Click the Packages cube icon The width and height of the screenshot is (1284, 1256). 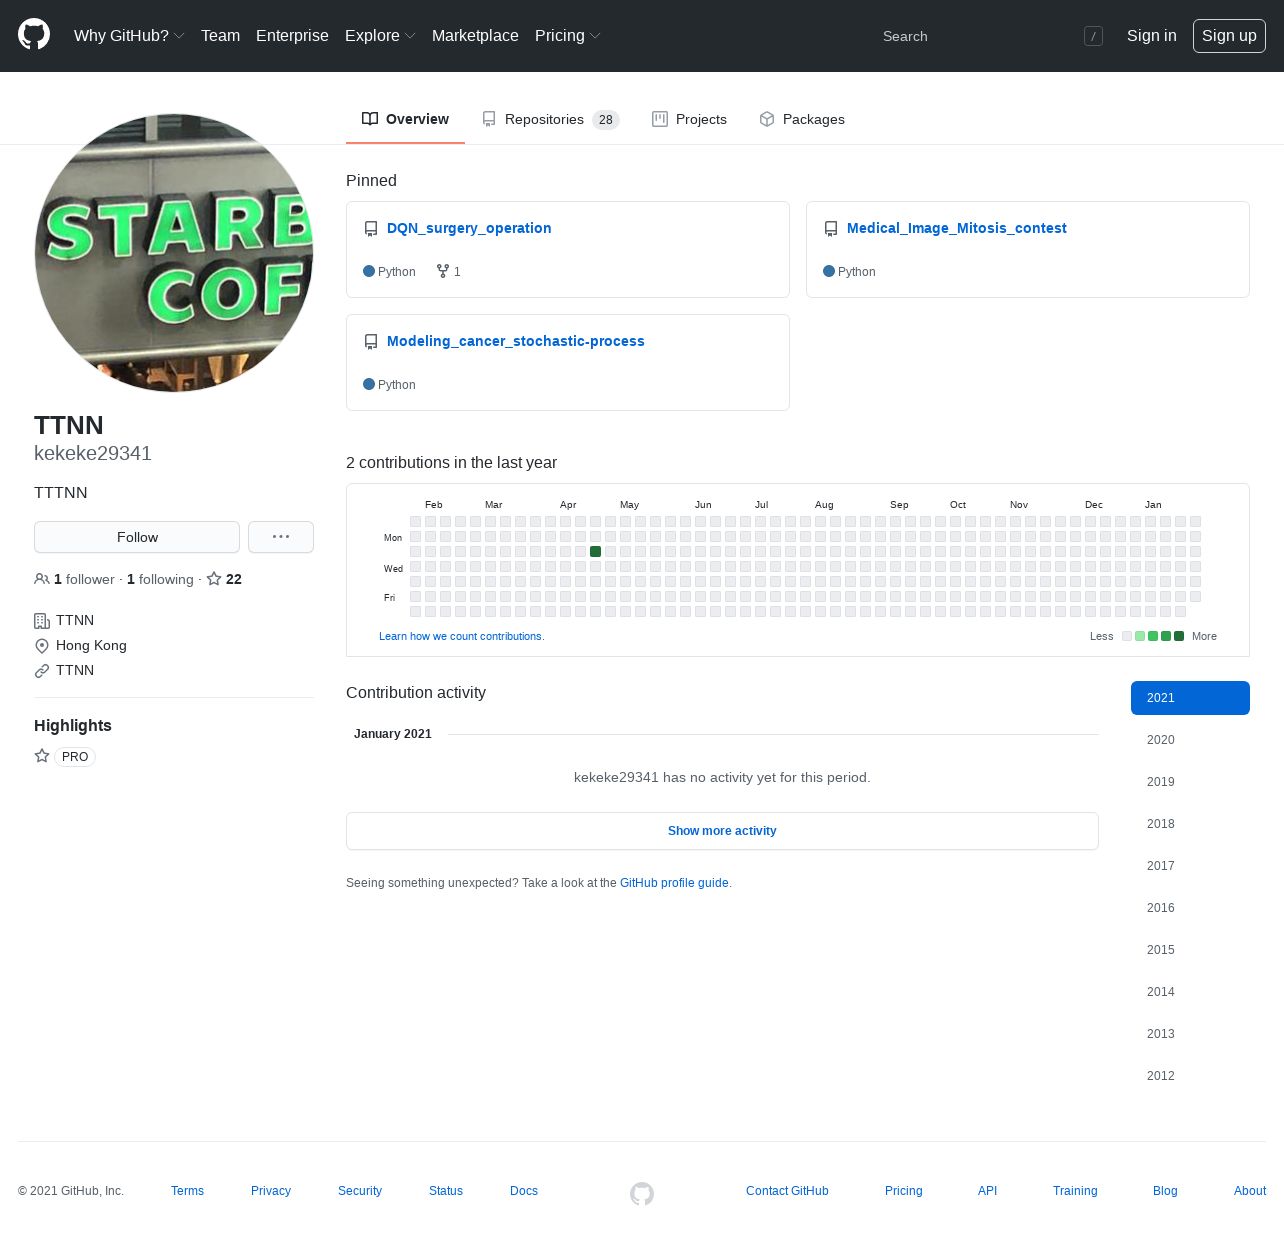click(x=767, y=119)
